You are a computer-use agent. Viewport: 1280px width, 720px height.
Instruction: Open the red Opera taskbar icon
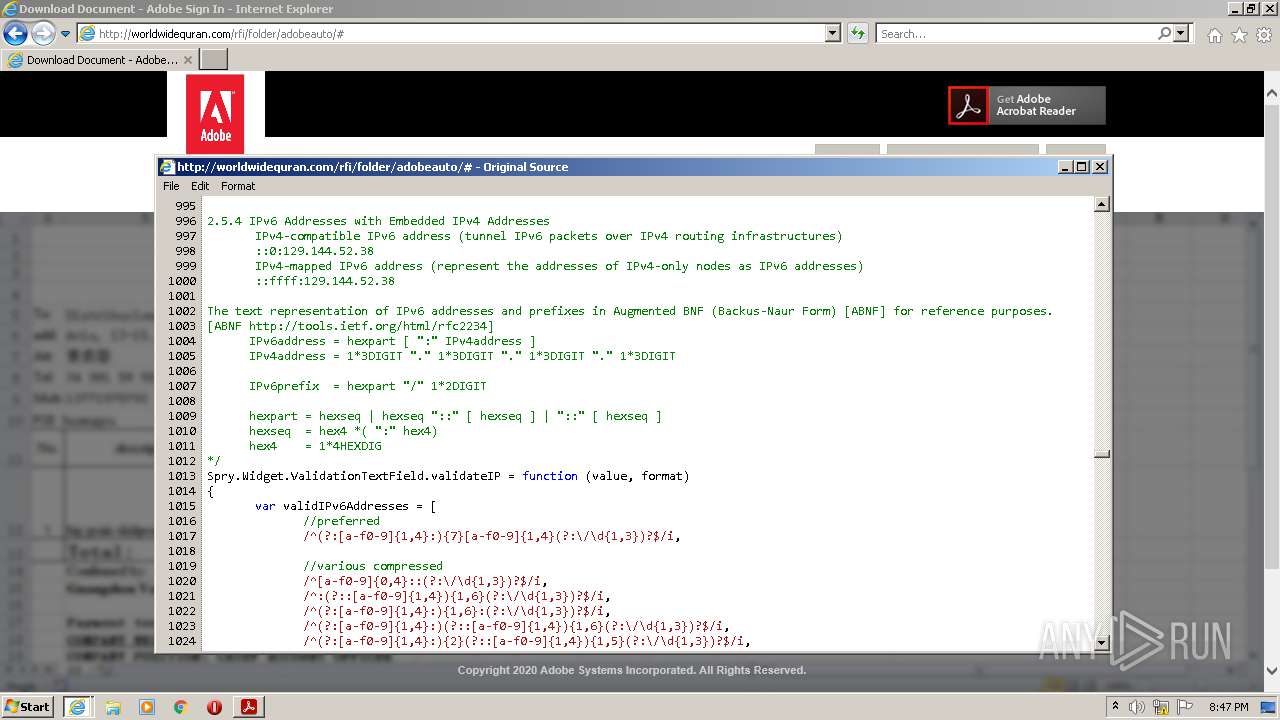click(214, 707)
